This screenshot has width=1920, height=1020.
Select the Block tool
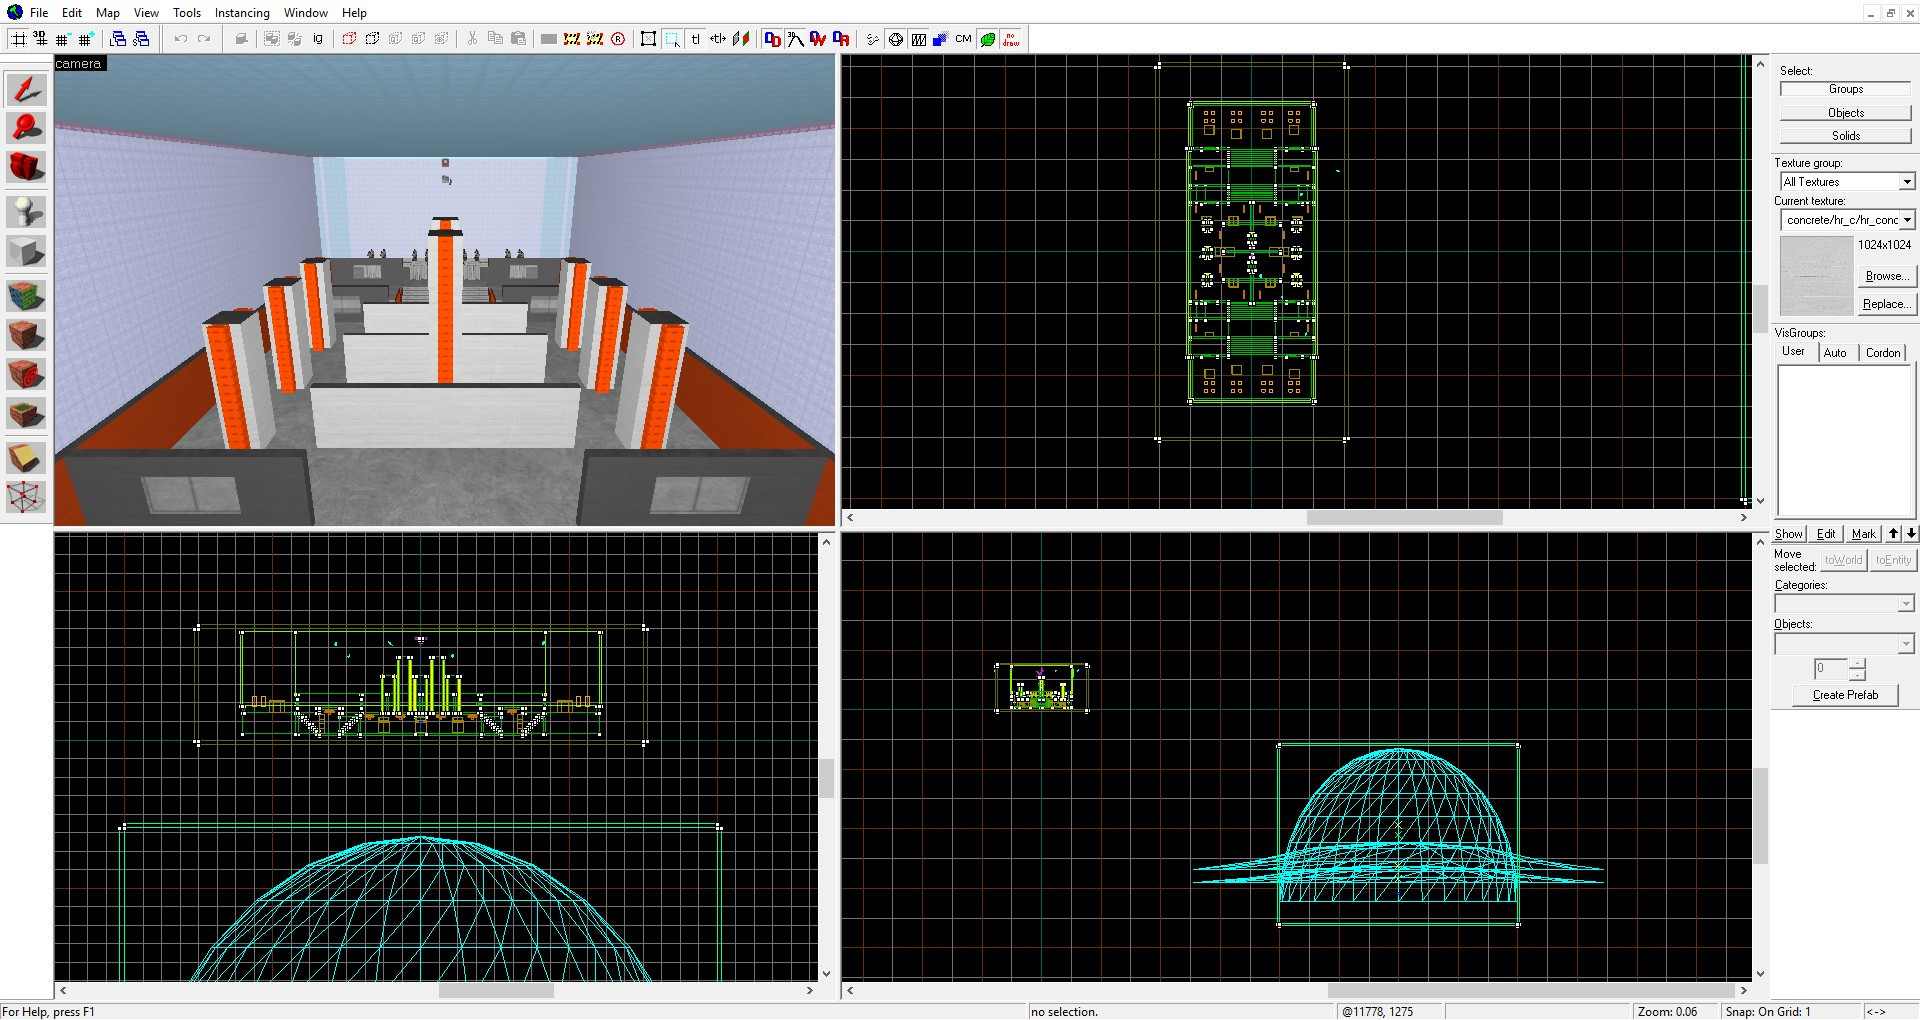(26, 251)
